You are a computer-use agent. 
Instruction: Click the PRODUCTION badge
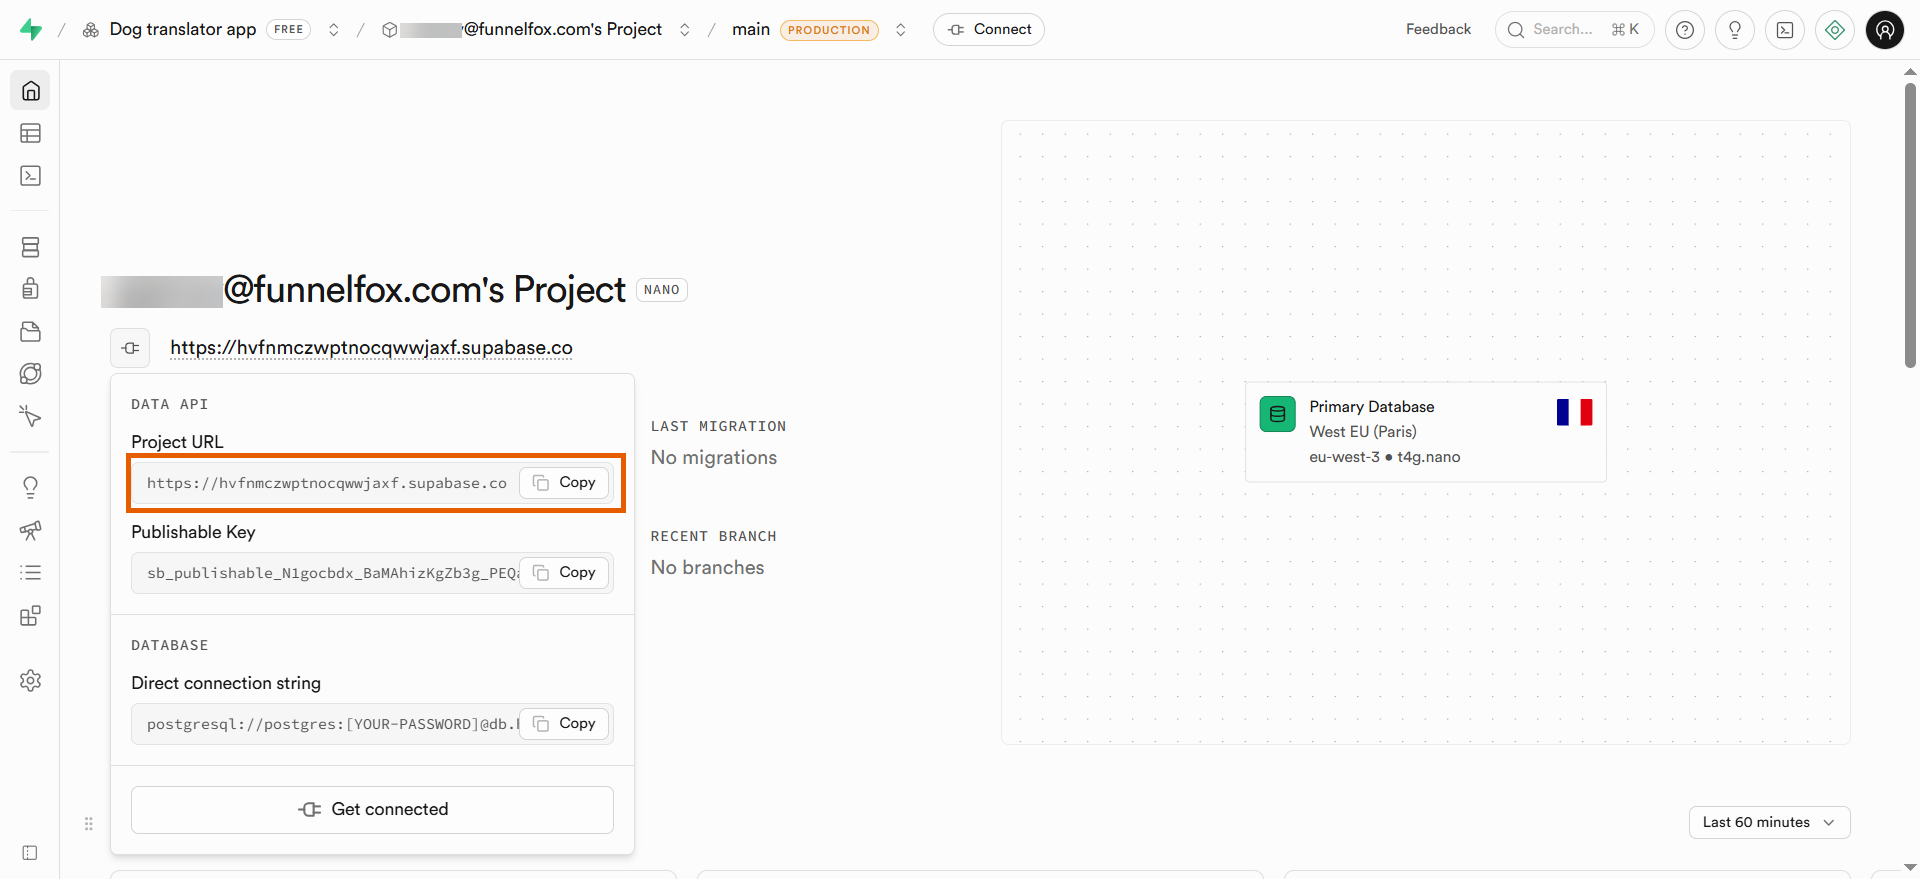click(829, 30)
